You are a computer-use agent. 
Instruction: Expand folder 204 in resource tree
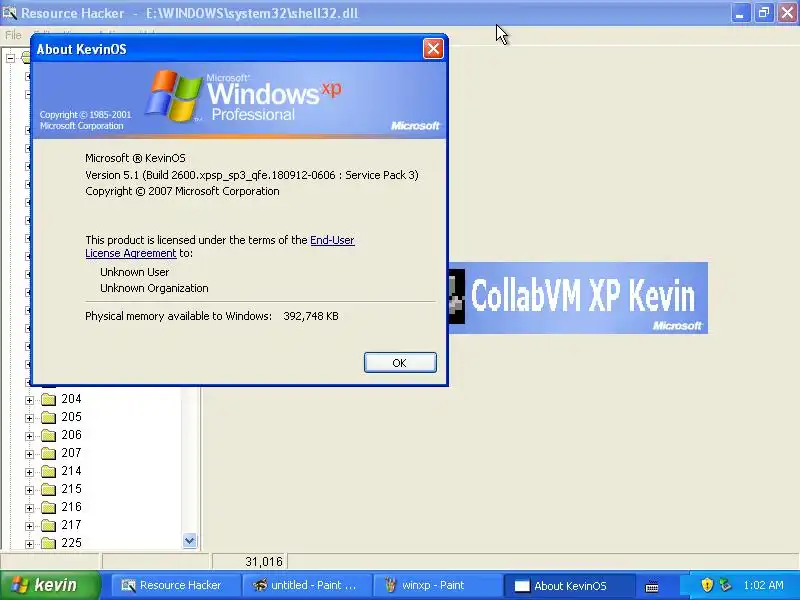tap(30, 401)
